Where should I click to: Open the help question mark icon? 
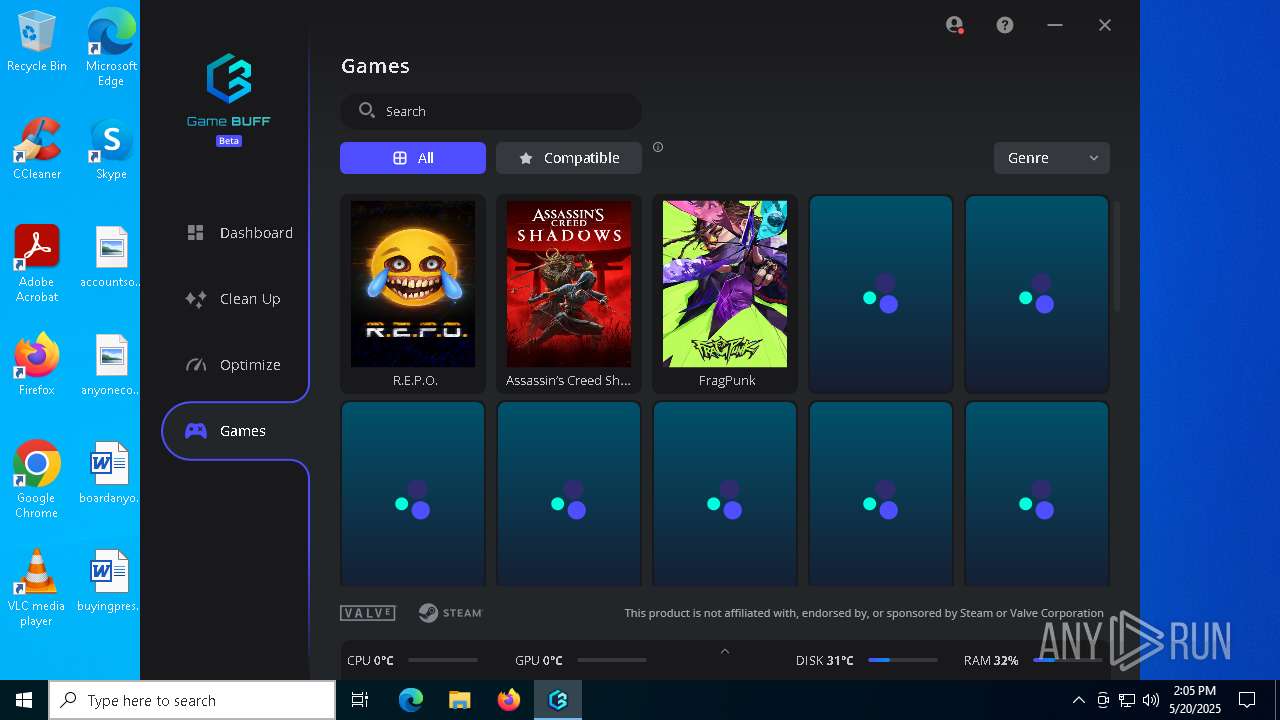[x=1005, y=25]
